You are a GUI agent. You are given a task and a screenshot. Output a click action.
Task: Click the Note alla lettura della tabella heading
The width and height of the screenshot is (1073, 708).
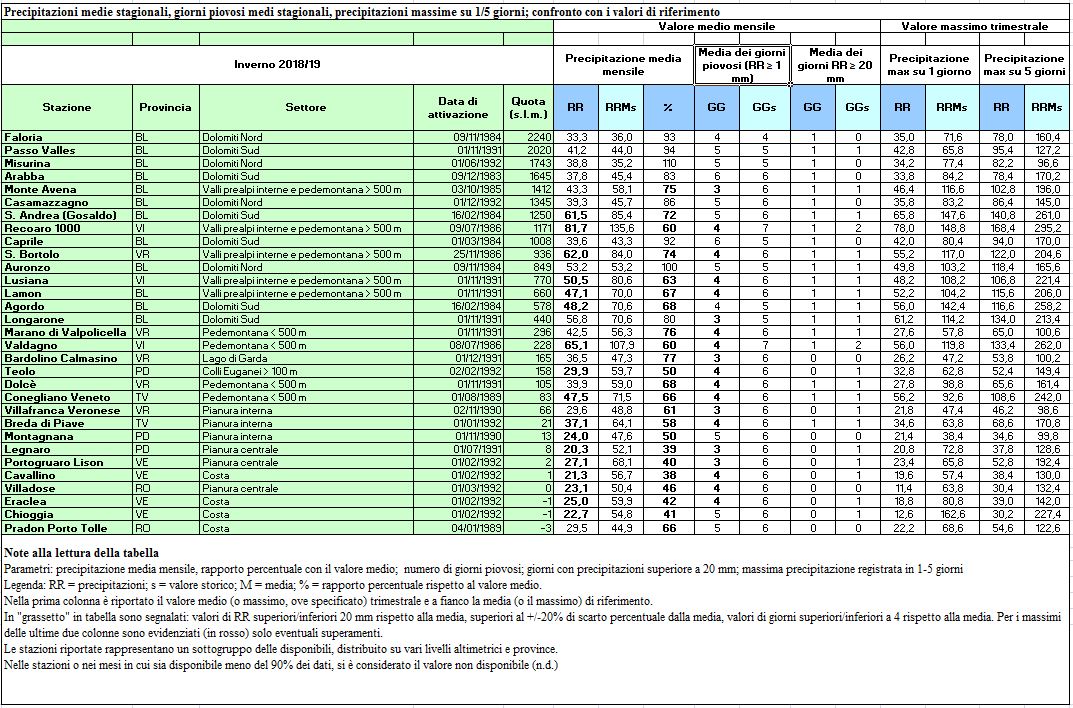80,553
